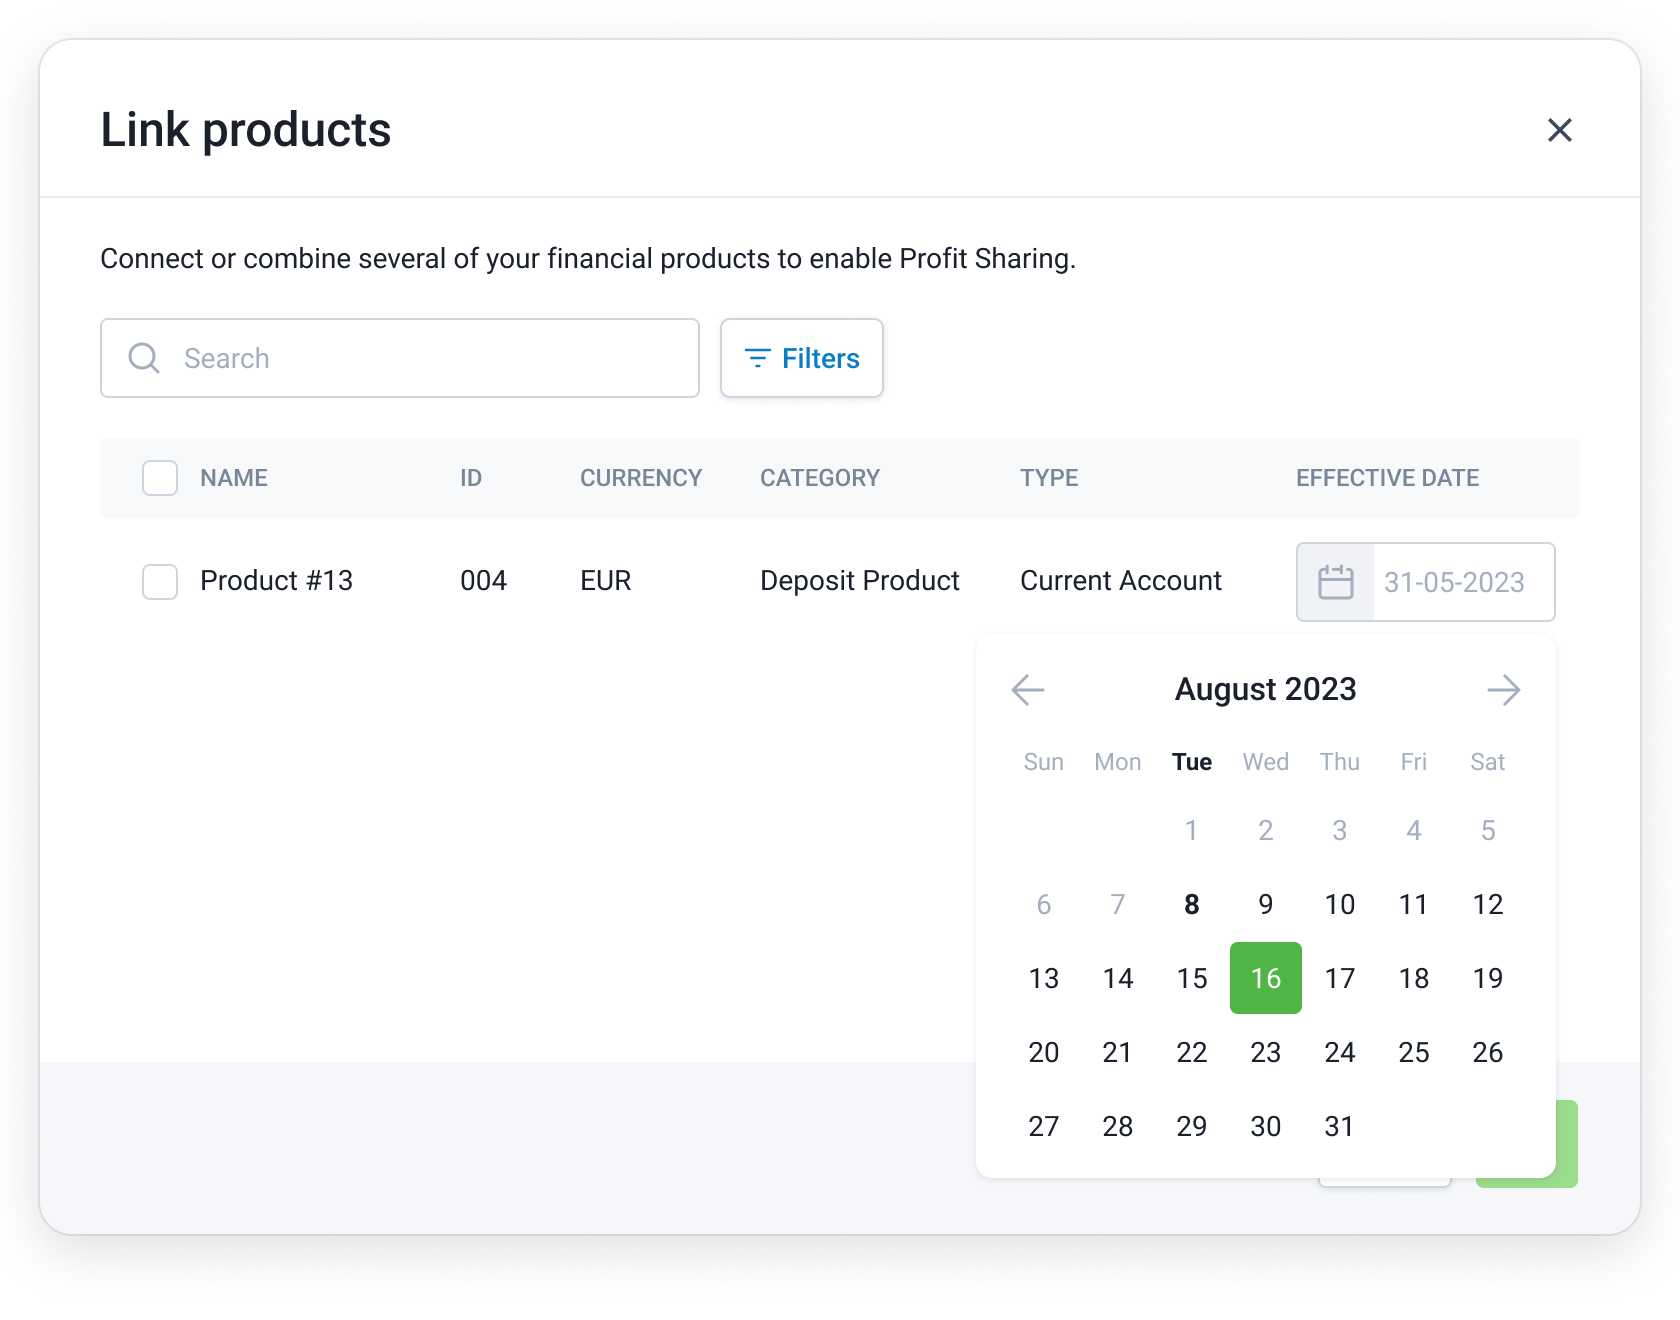Open the Filters menu
The height and width of the screenshot is (1320, 1680).
point(802,358)
